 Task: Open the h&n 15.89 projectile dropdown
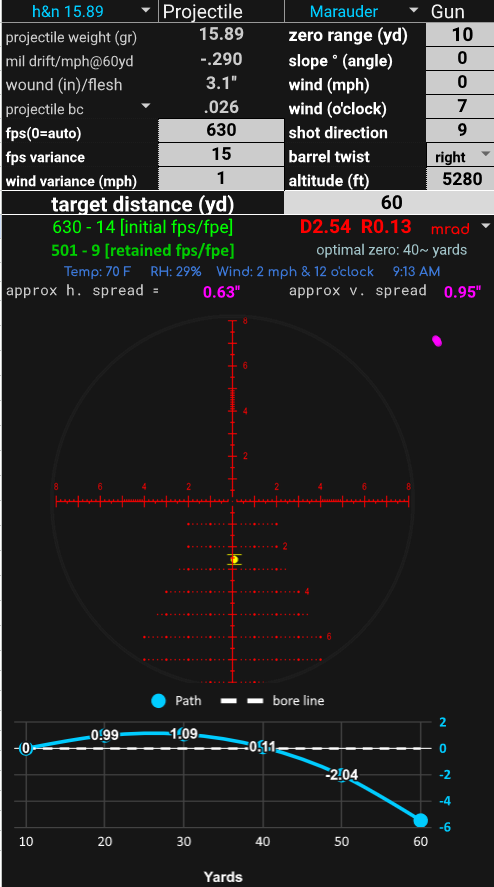pos(79,11)
